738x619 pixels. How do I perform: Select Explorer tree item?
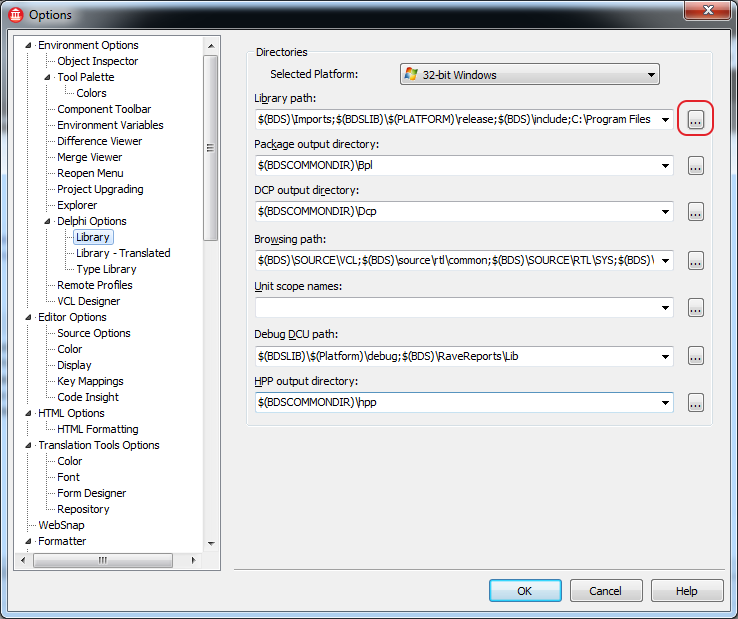[77, 205]
